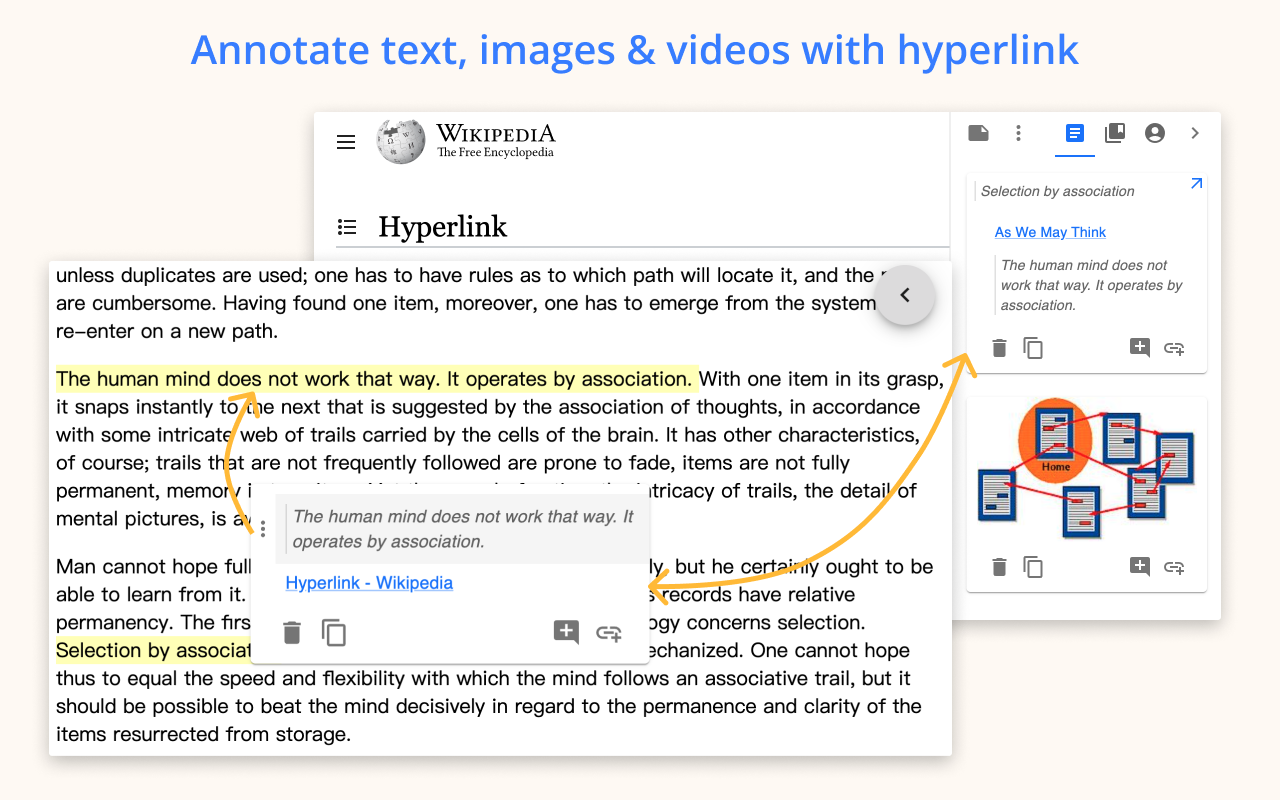The image size is (1280, 800).
Task: Open the popup card's vertical dots menu
Action: coord(262,528)
